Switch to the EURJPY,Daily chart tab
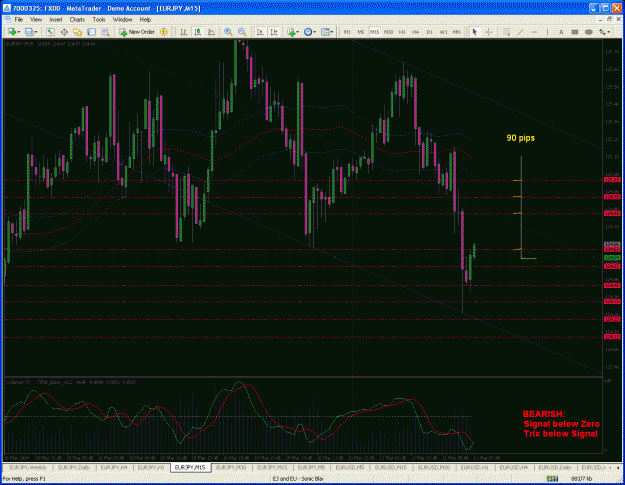625x485 pixels. click(74, 467)
